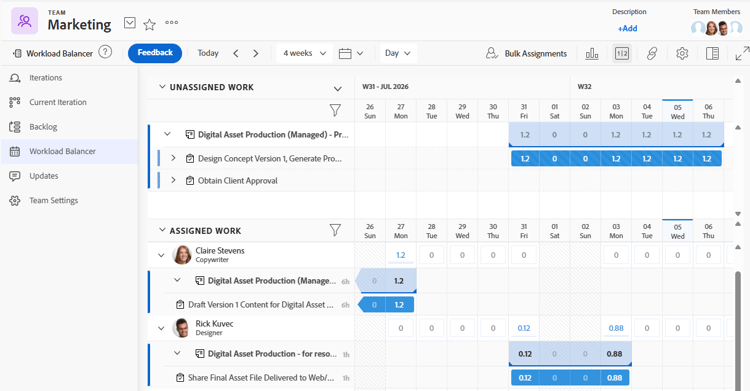Collapse Rick's Digital Asset Production project
750x391 pixels.
[177, 353]
